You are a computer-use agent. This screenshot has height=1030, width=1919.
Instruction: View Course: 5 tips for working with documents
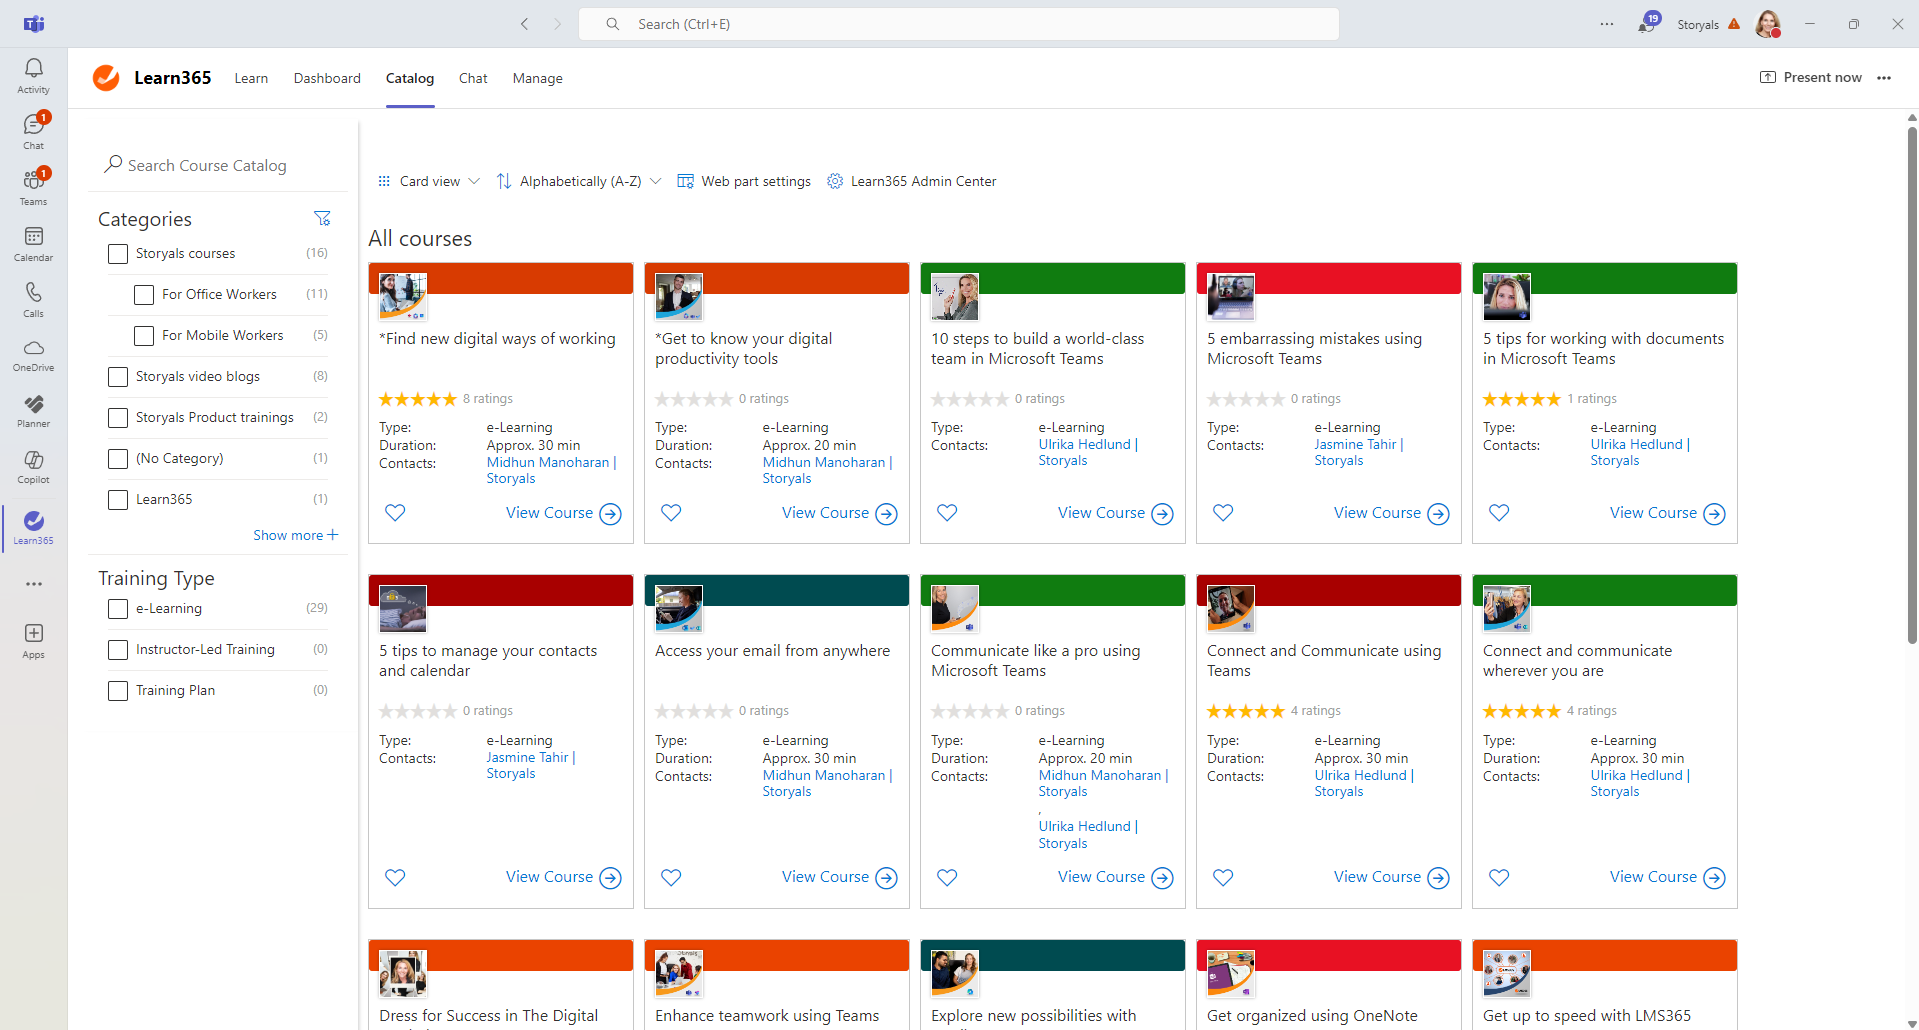click(x=1667, y=513)
